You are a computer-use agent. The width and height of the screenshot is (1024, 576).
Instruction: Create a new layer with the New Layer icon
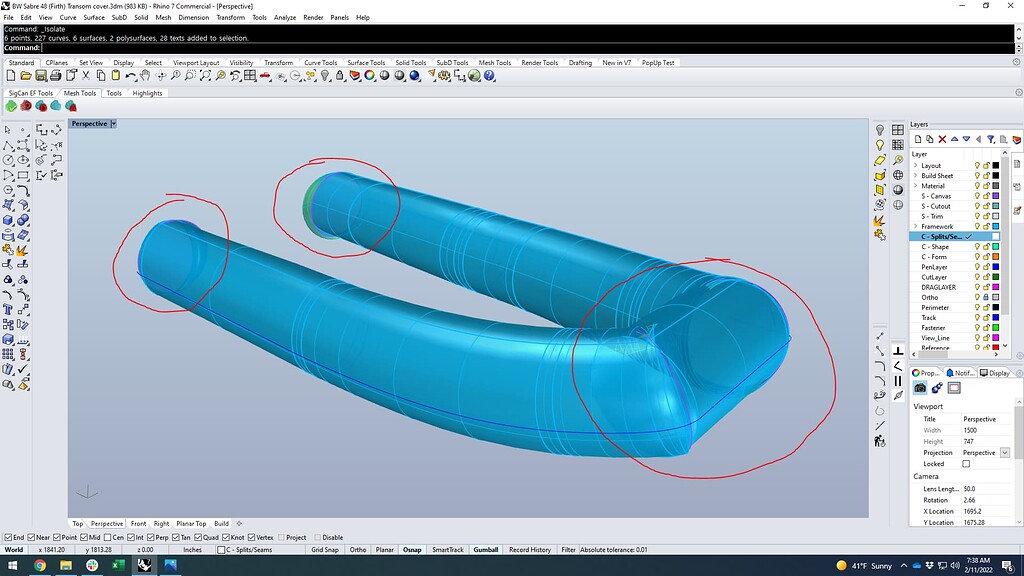coord(919,138)
